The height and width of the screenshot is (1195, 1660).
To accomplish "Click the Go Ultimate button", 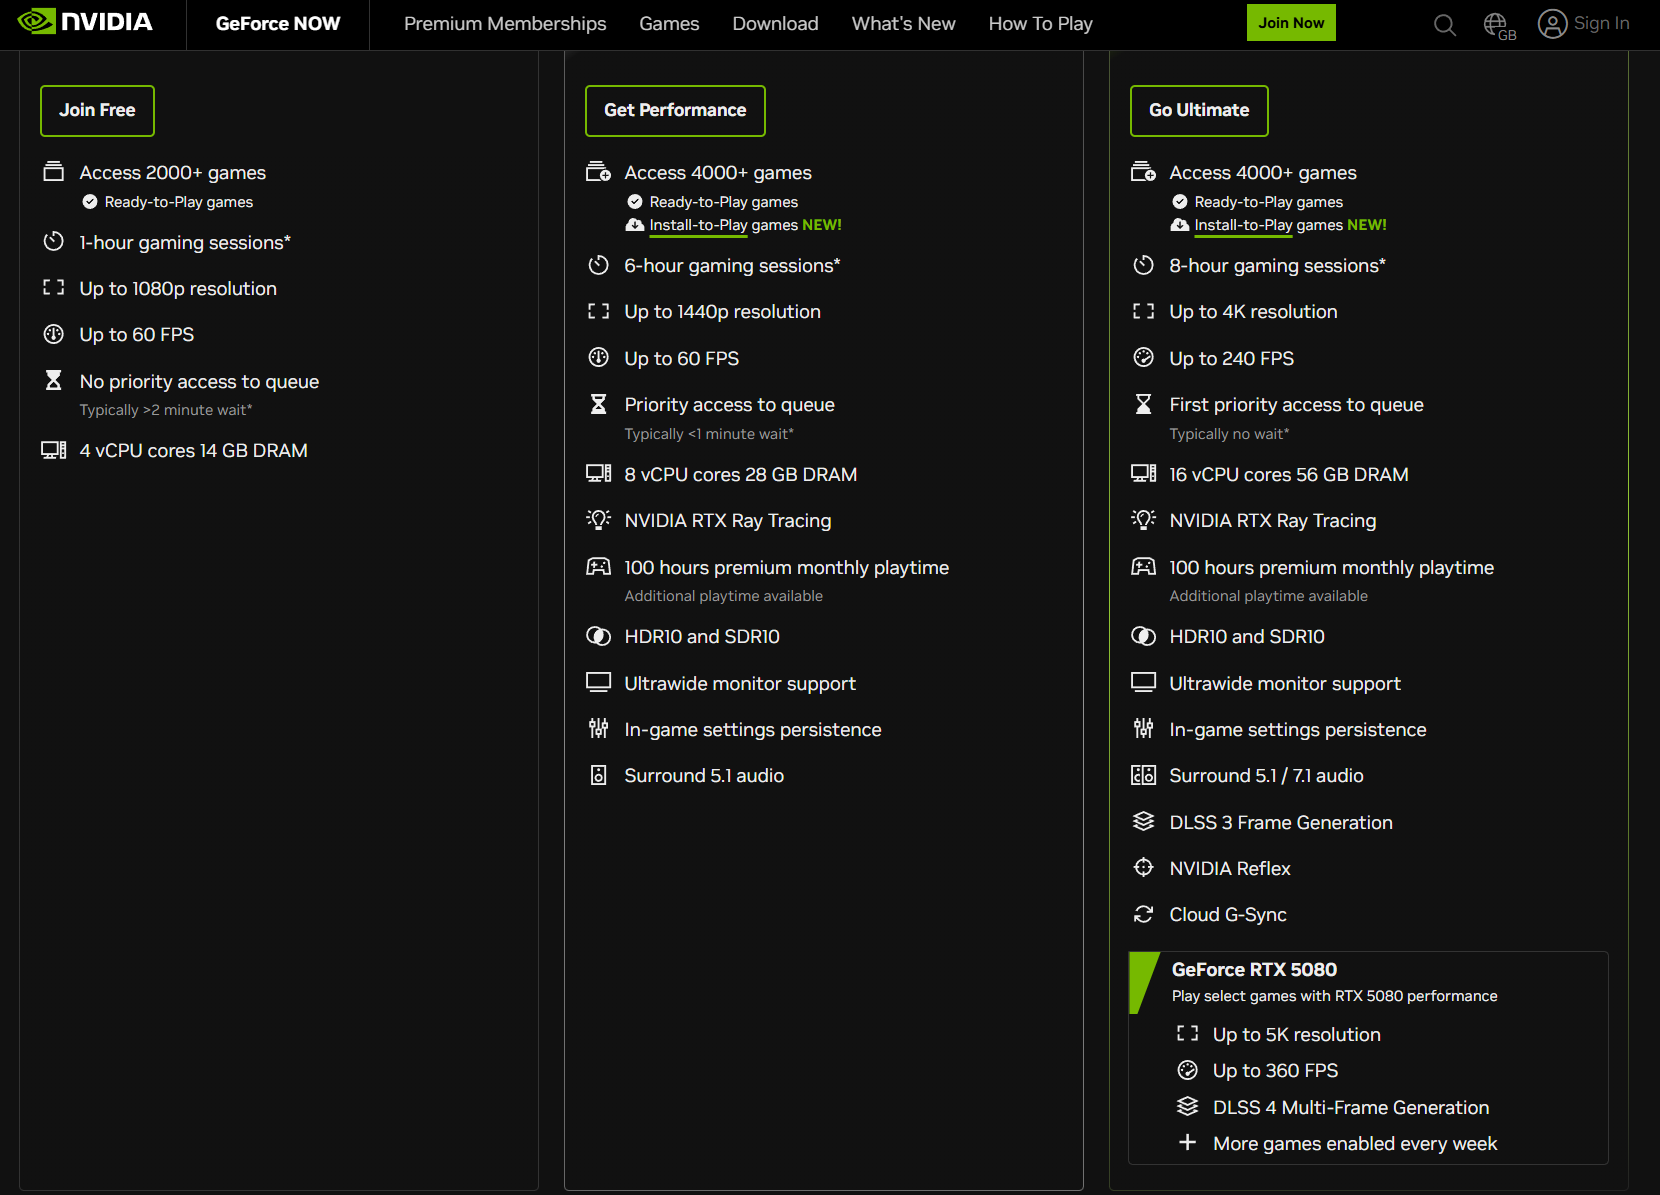I will pyautogui.click(x=1199, y=110).
